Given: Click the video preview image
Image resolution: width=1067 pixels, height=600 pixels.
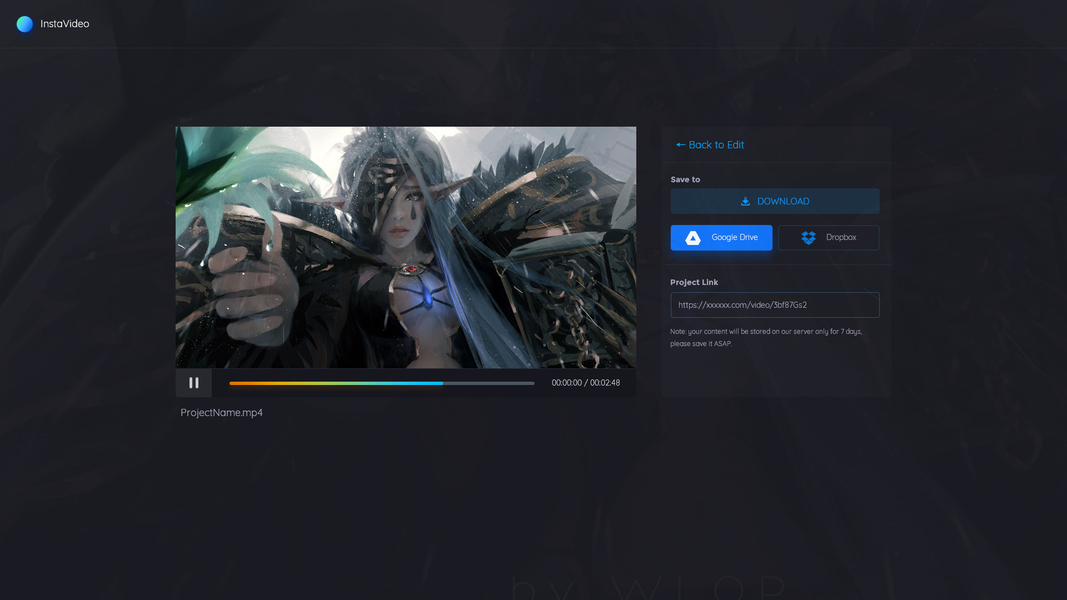Looking at the screenshot, I should pyautogui.click(x=406, y=248).
